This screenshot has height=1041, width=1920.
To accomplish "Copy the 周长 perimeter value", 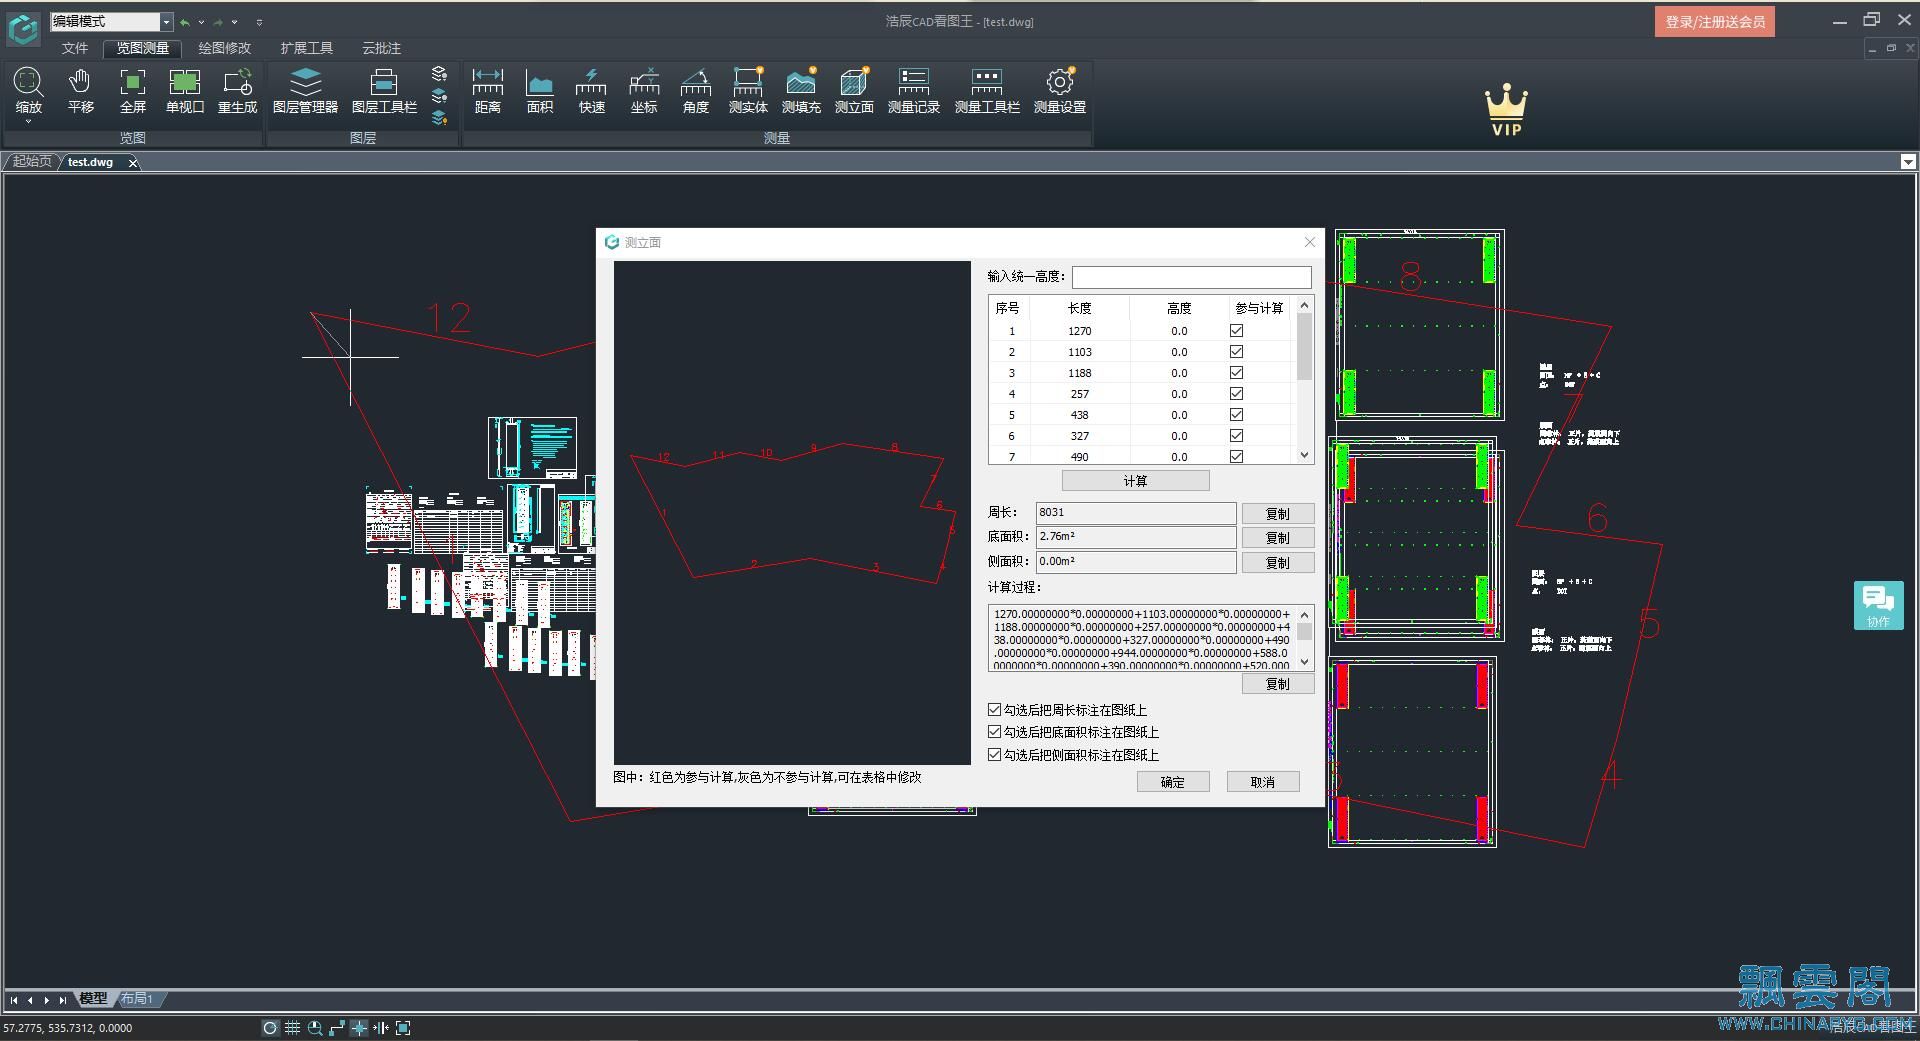I will pyautogui.click(x=1277, y=513).
